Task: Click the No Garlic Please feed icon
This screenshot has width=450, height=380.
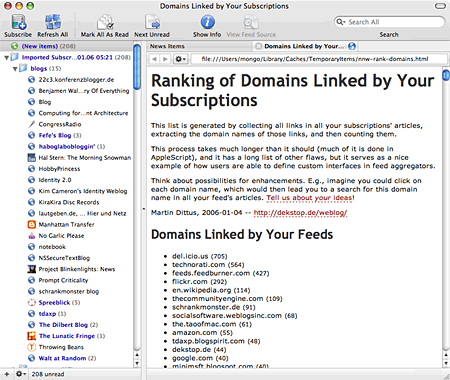Action: tap(31, 236)
